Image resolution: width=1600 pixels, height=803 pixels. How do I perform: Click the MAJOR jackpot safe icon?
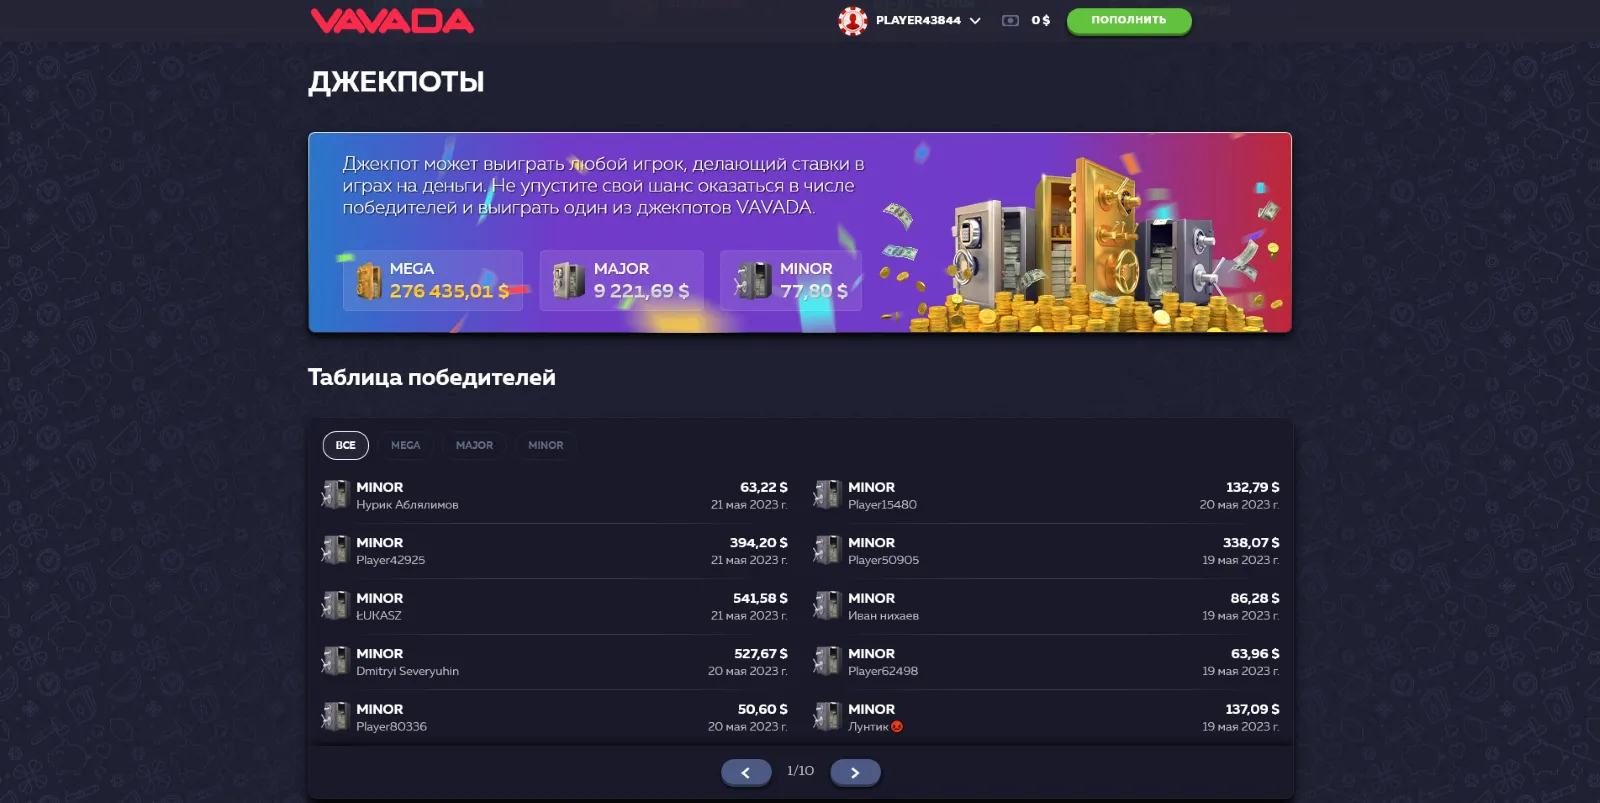(x=568, y=280)
